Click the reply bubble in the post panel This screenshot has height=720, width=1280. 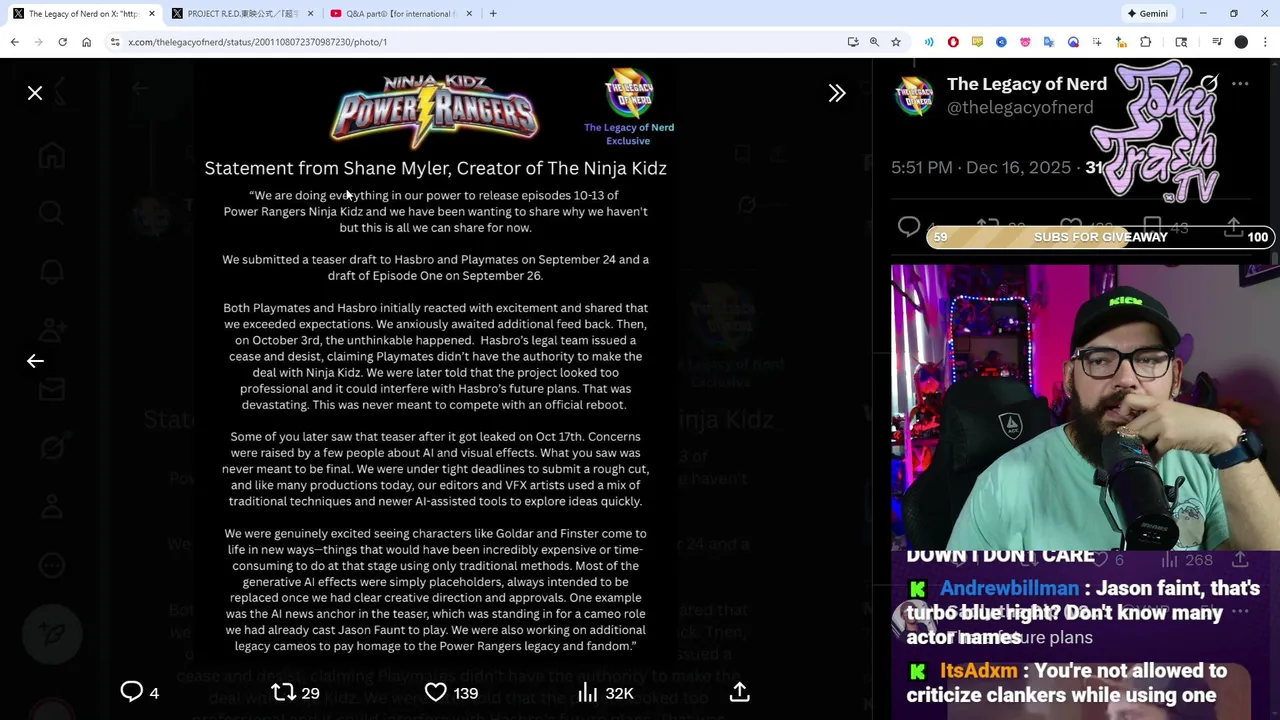point(908,227)
